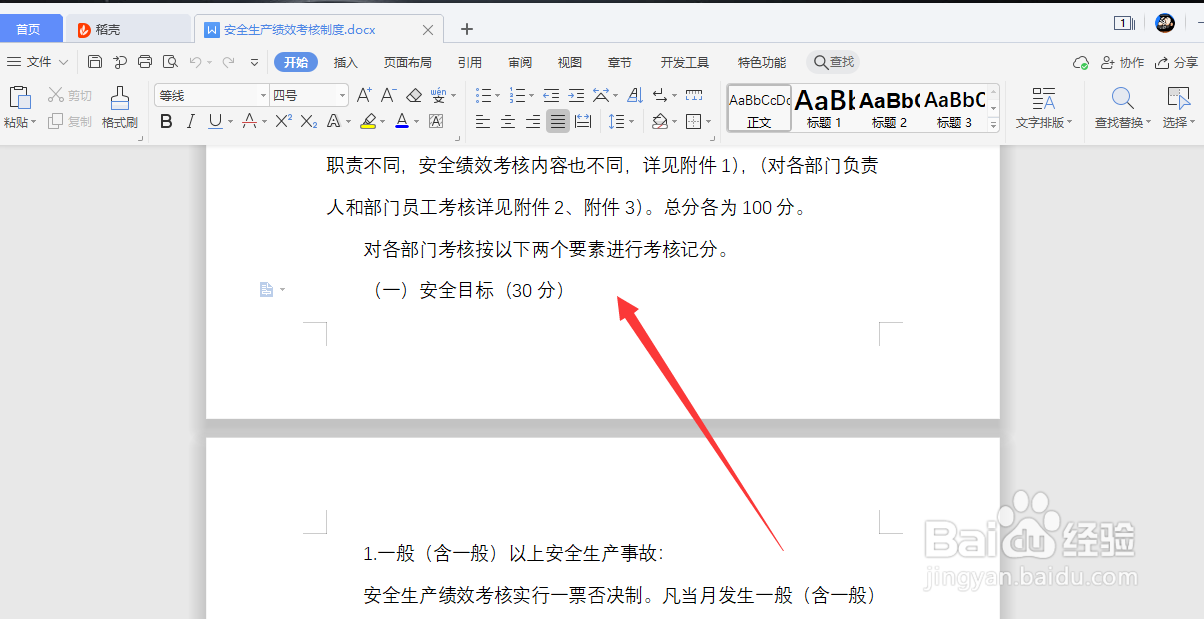Open the Select (选择) dropdown
The height and width of the screenshot is (619, 1204).
(1177, 122)
